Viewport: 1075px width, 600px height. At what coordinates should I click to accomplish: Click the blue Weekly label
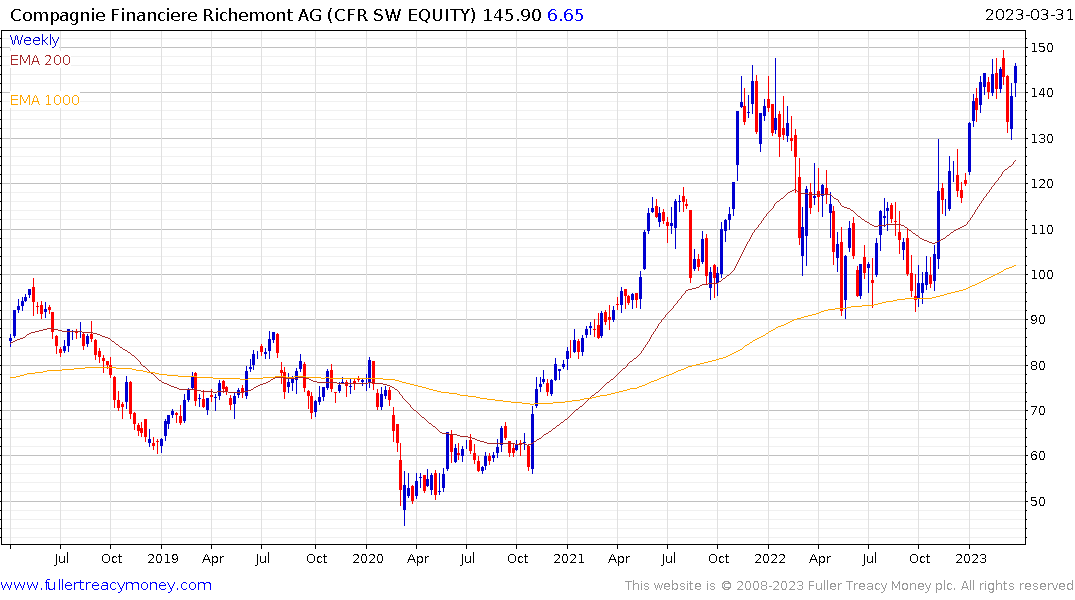(34, 40)
